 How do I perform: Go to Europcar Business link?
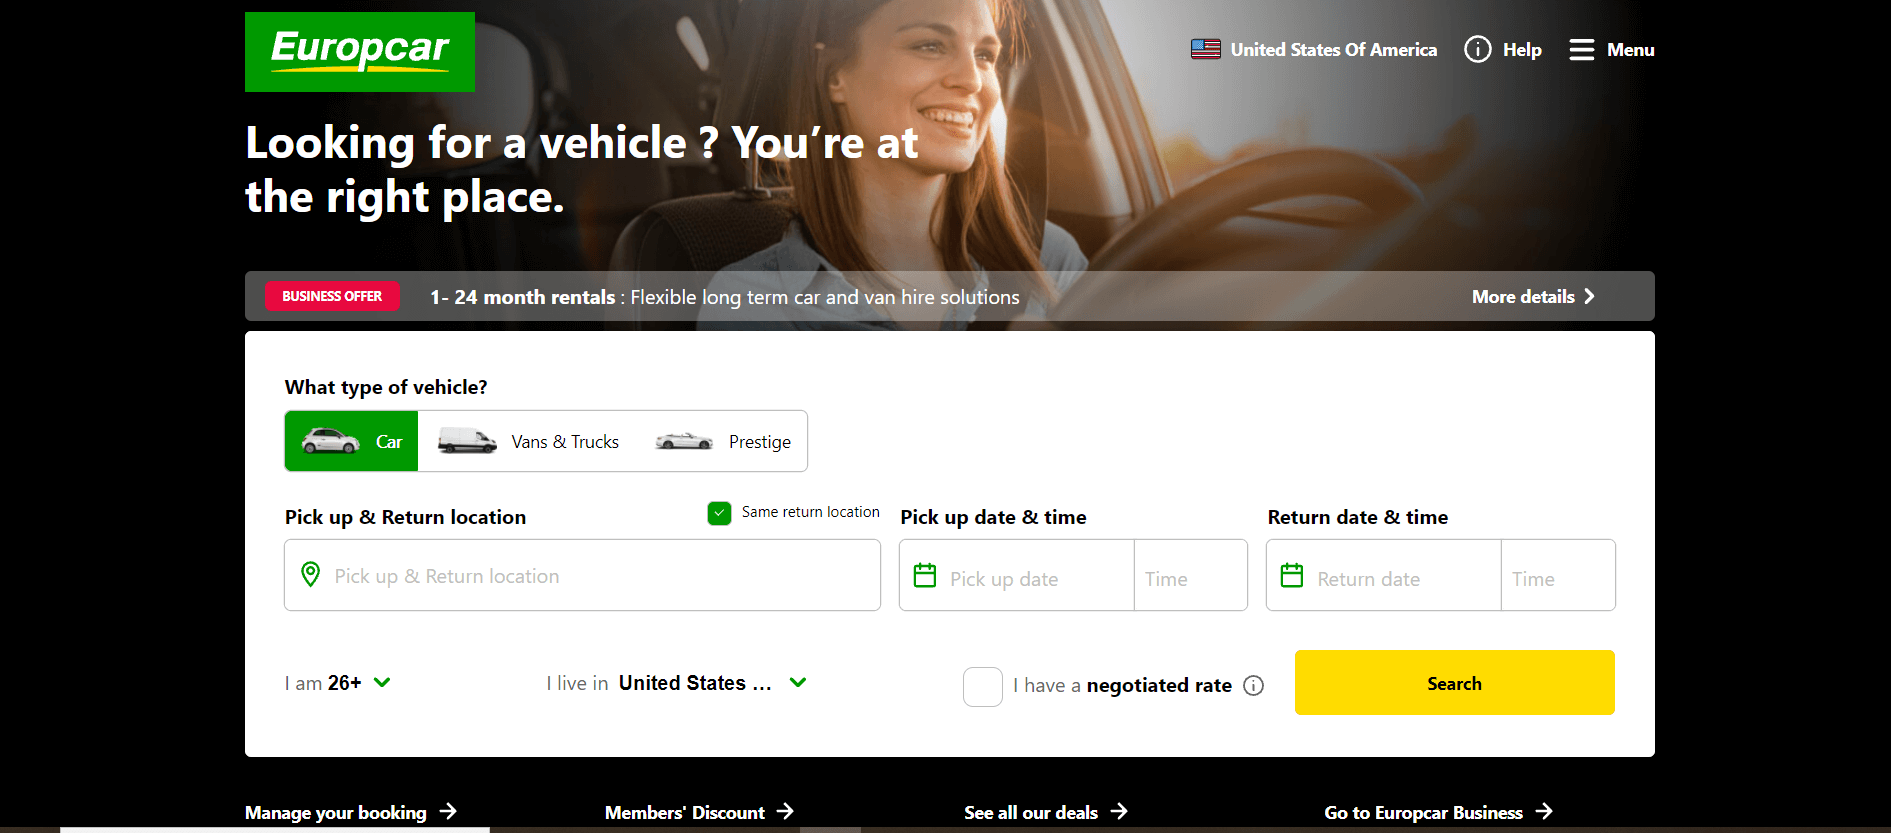[1424, 812]
